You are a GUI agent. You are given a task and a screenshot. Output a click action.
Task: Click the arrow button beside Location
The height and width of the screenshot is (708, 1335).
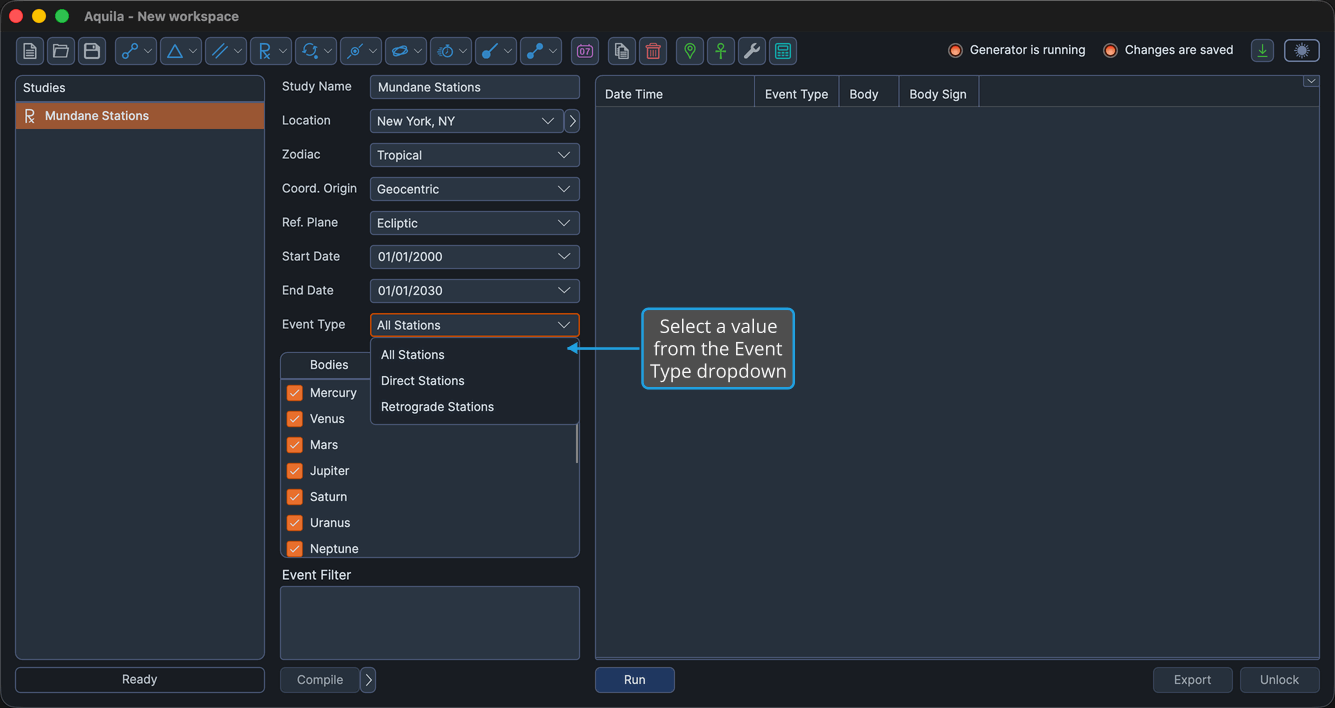coord(572,121)
